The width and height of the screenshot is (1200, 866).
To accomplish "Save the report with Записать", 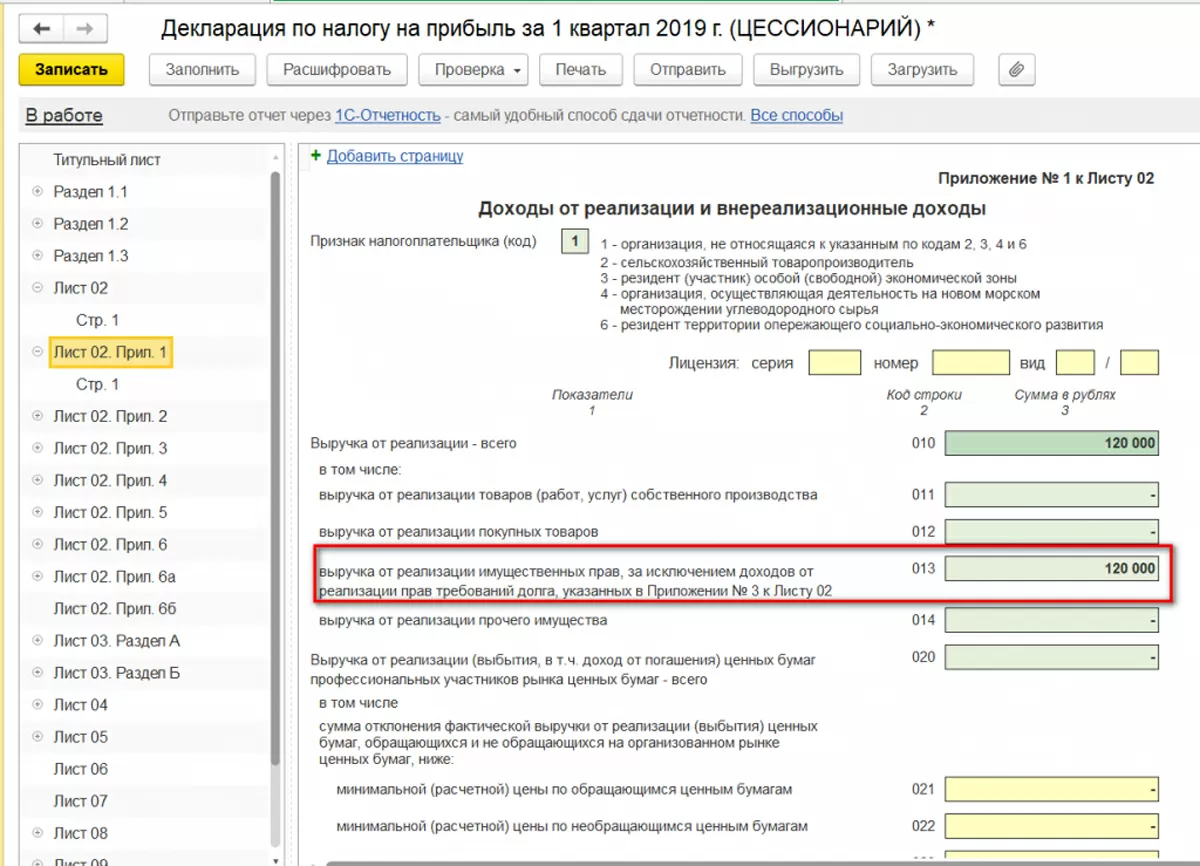I will pos(71,70).
